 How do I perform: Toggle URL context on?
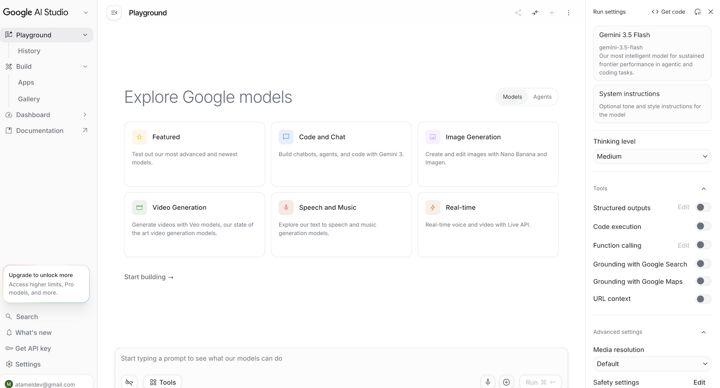coord(703,299)
